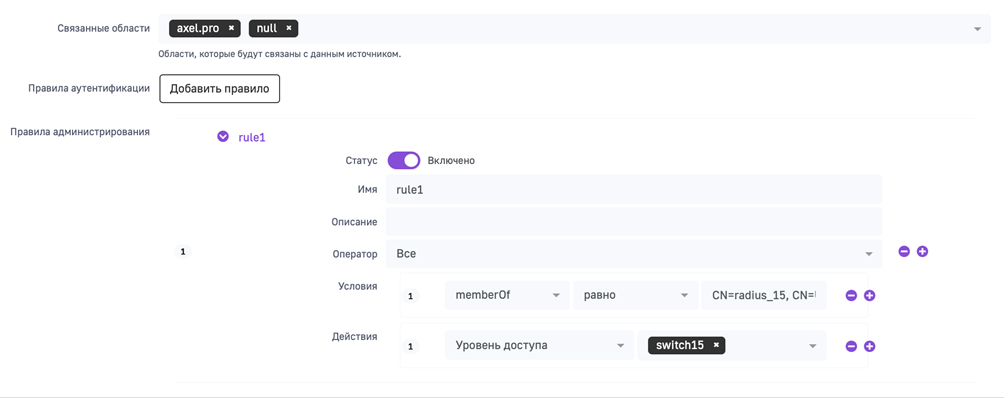Toggle the Статус Включено switch
Viewport: 1004px width, 398px height.
403,160
